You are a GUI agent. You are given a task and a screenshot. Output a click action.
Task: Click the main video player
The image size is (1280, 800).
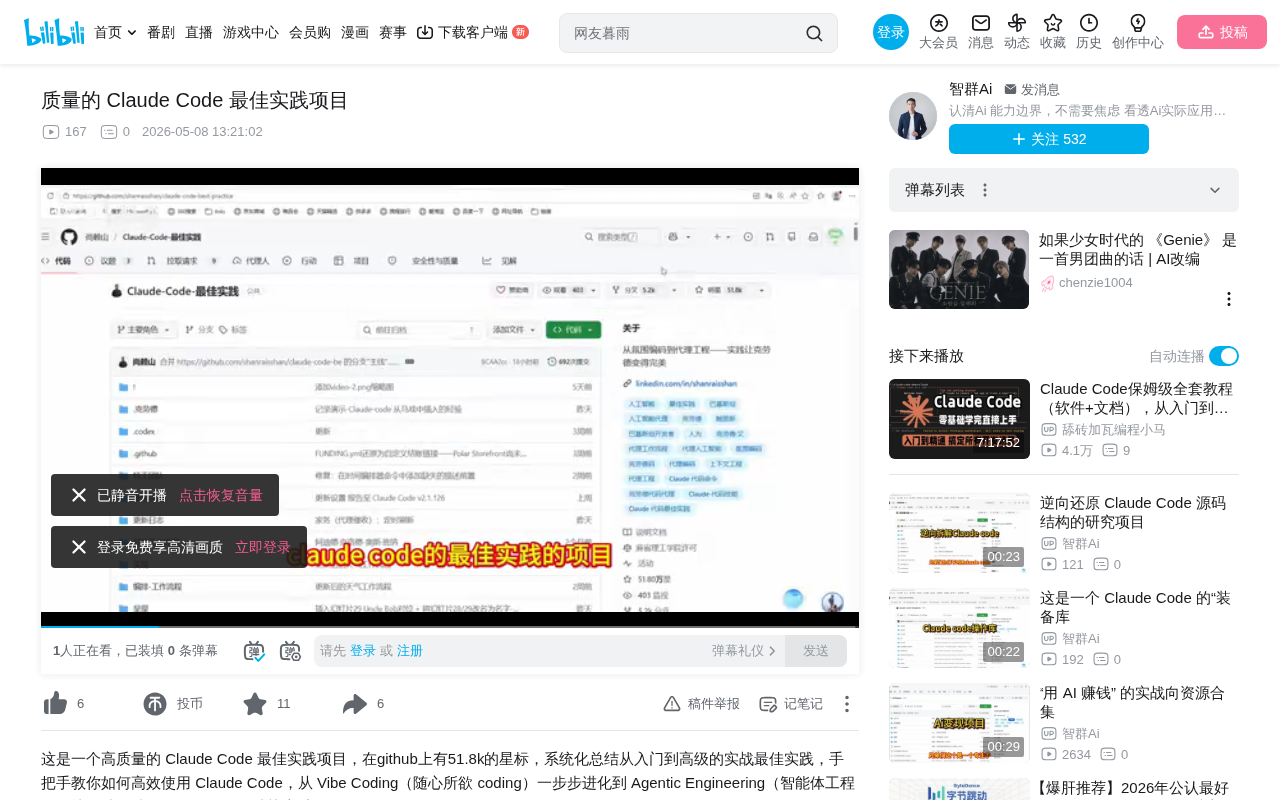450,398
